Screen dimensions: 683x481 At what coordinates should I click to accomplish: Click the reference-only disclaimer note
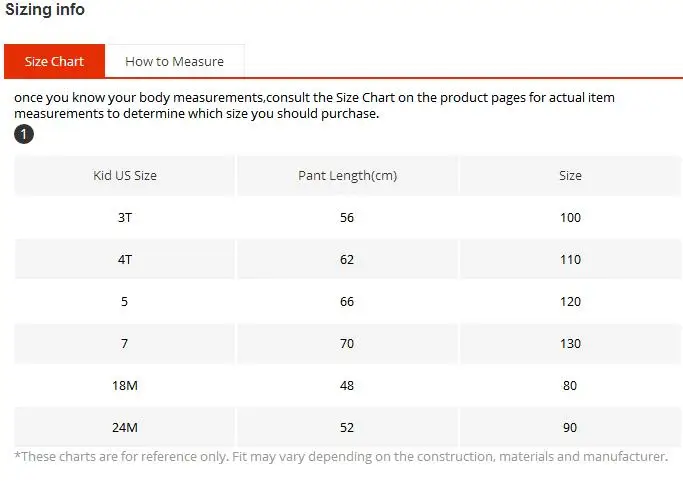[341, 456]
